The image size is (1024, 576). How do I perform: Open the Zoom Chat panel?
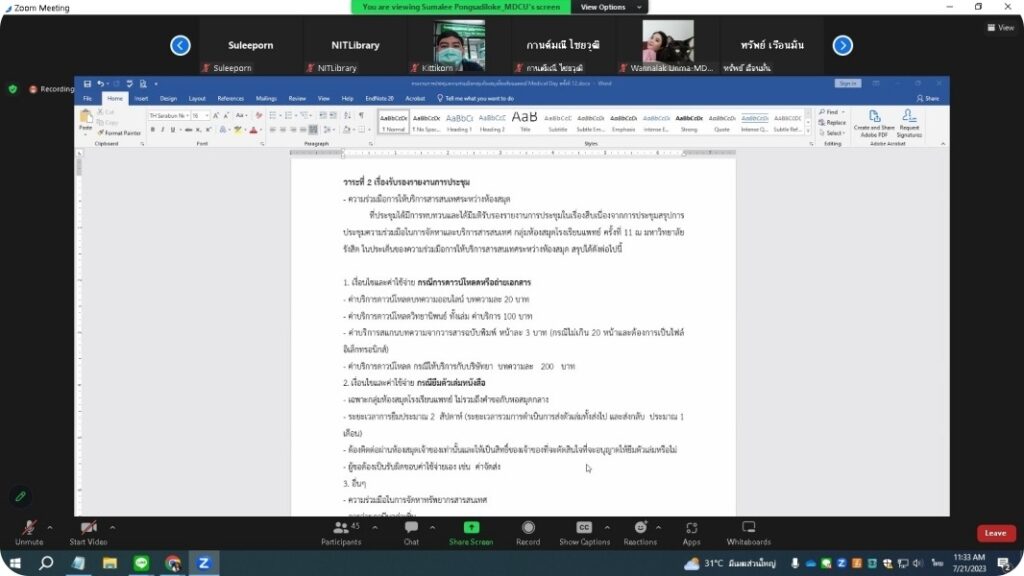[411, 527]
